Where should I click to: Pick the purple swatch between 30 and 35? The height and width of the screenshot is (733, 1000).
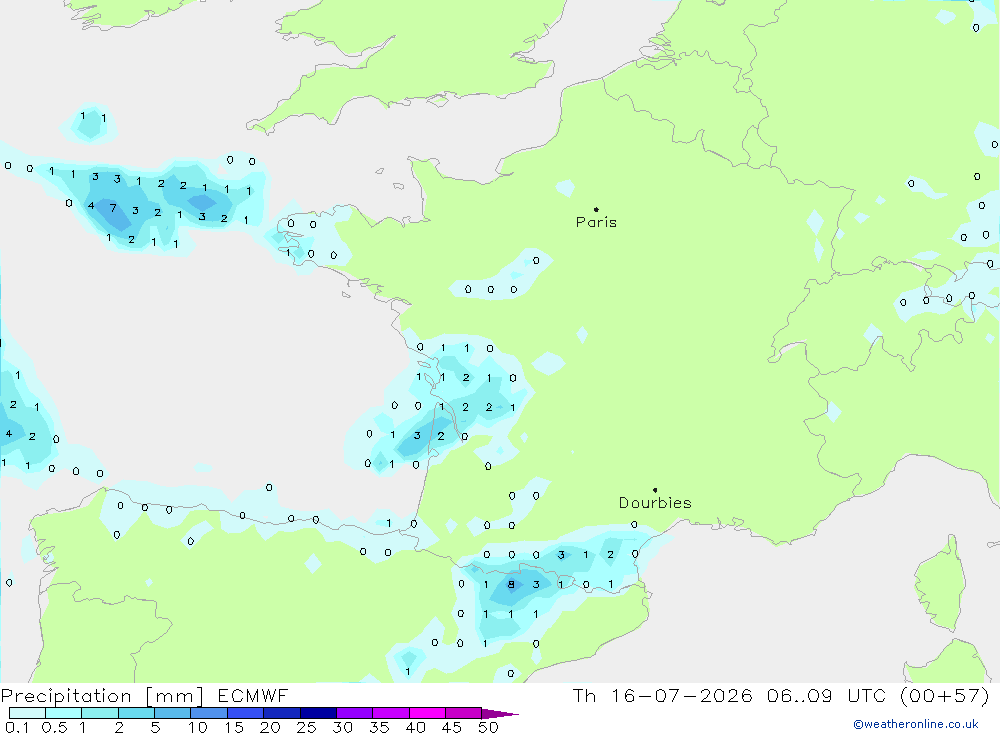pos(354,713)
